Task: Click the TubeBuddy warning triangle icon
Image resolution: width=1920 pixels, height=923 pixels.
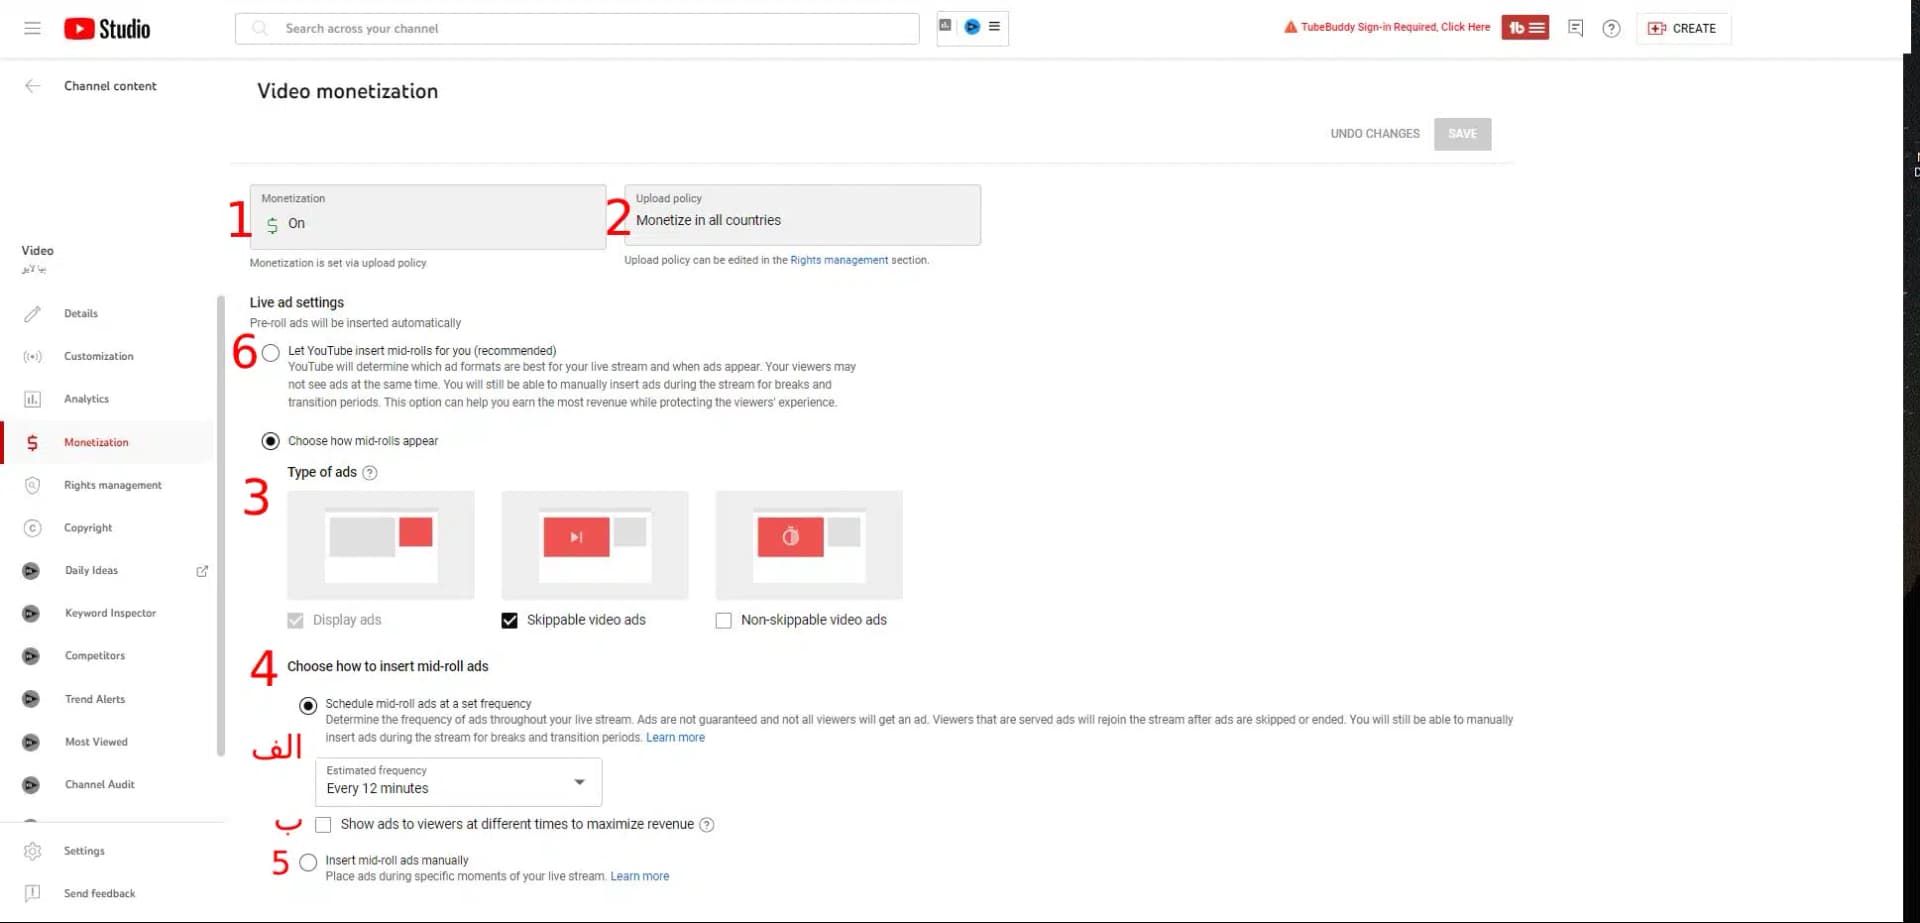Action: [x=1290, y=27]
